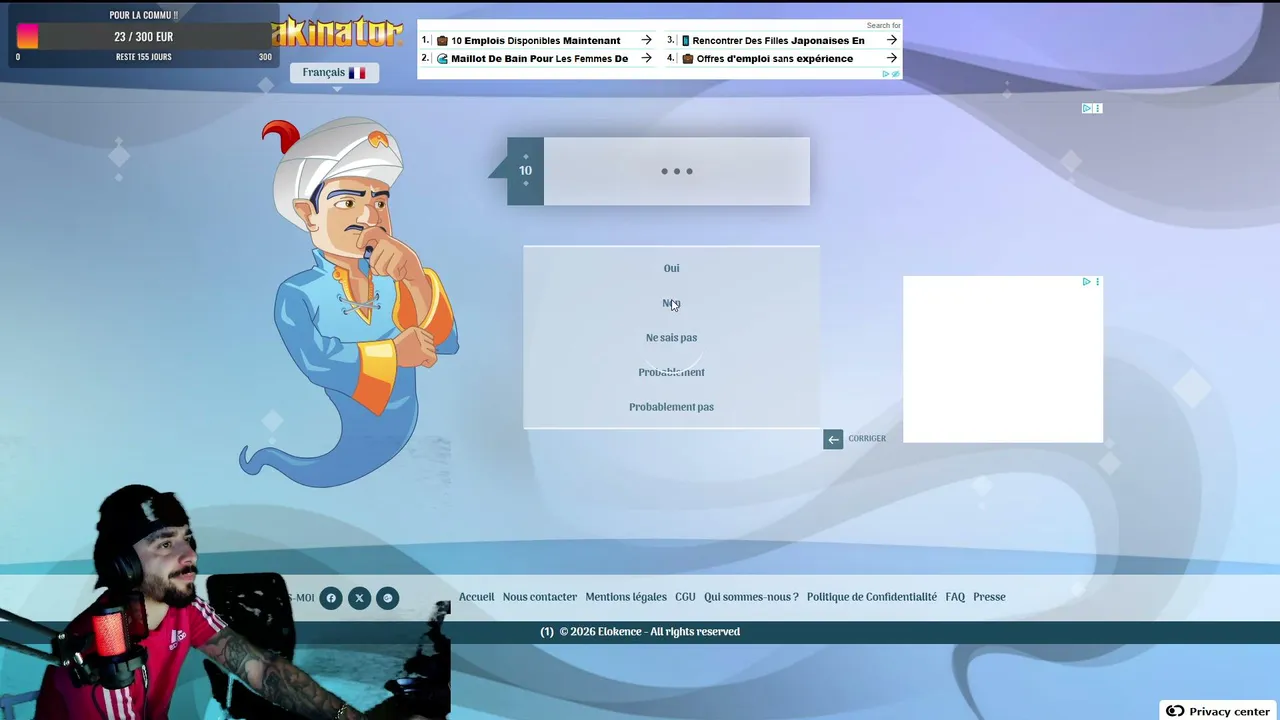Pick the Probablement pas answer
Screen dimensions: 1280x720
click(x=671, y=407)
